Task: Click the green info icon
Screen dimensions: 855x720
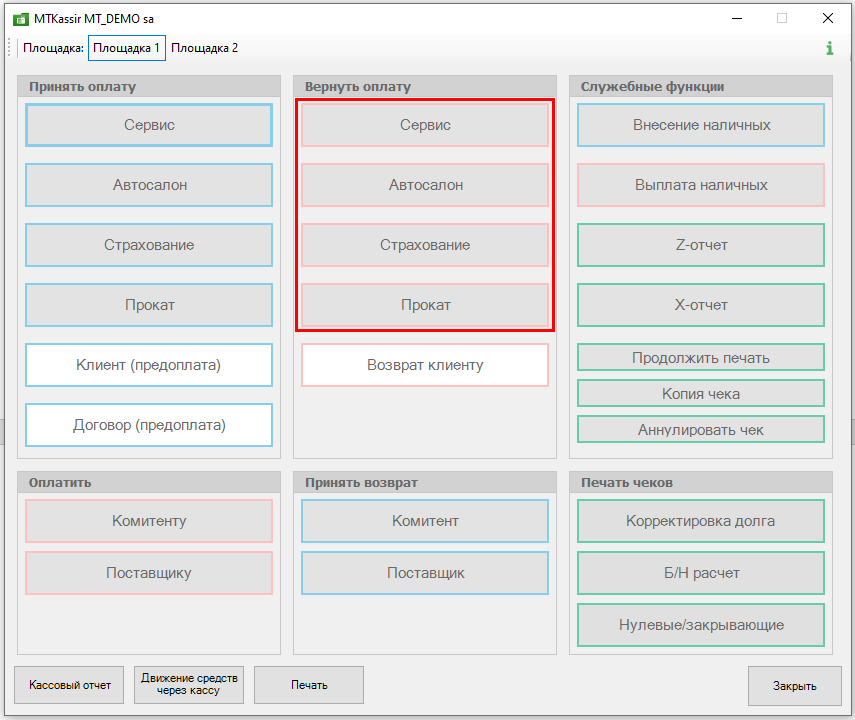Action: pos(829,48)
